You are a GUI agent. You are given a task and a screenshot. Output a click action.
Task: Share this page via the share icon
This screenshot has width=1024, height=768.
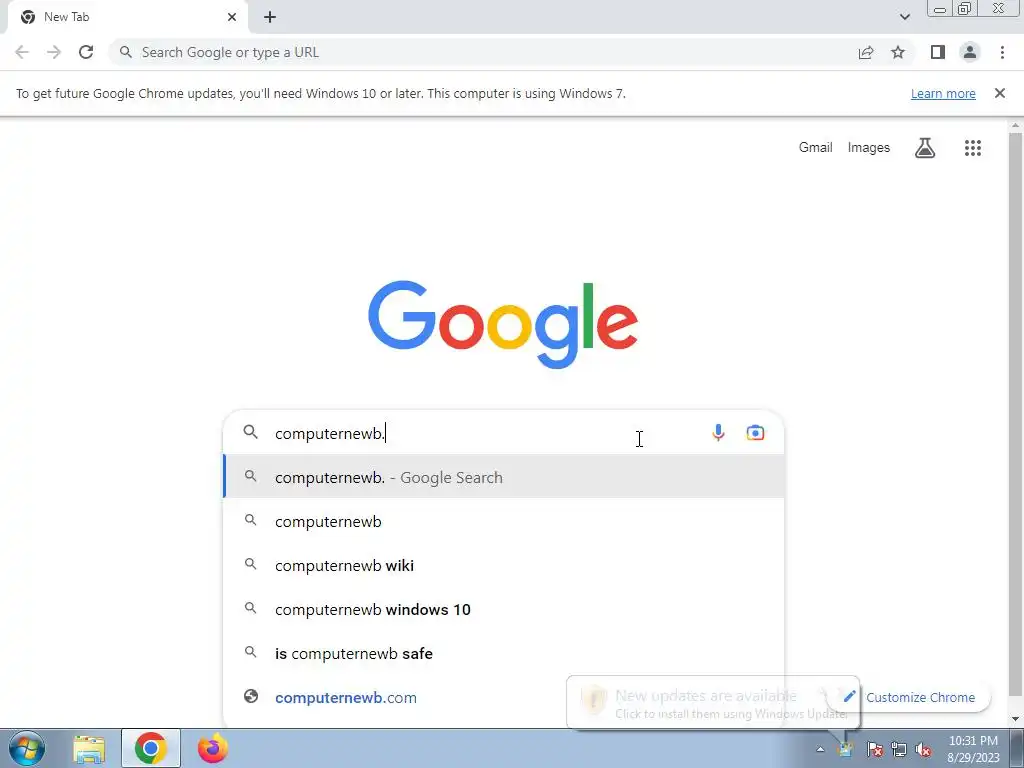tap(866, 52)
